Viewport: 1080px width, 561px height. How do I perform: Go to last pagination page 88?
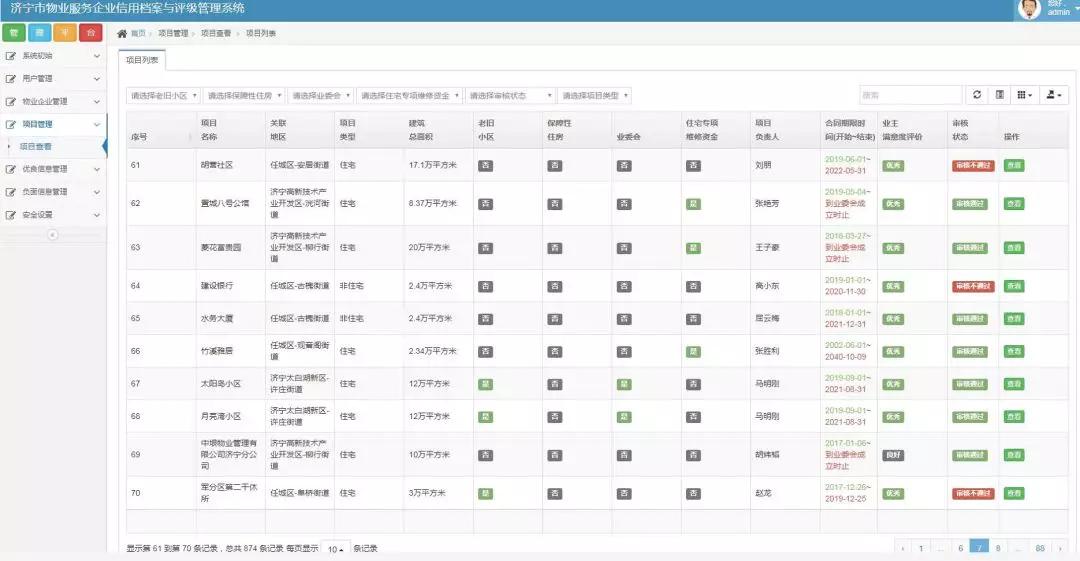(x=1040, y=549)
